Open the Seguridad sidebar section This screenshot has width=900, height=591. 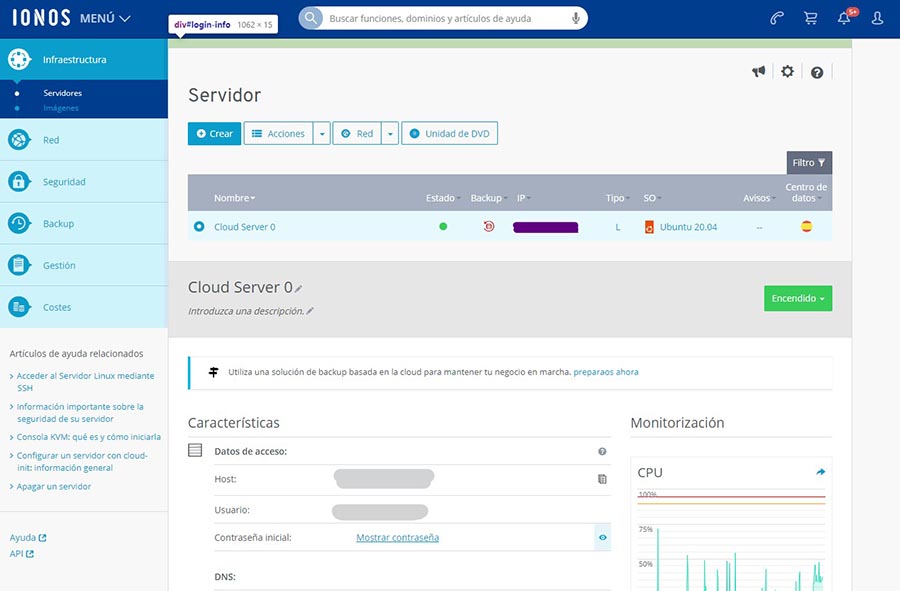click(64, 182)
